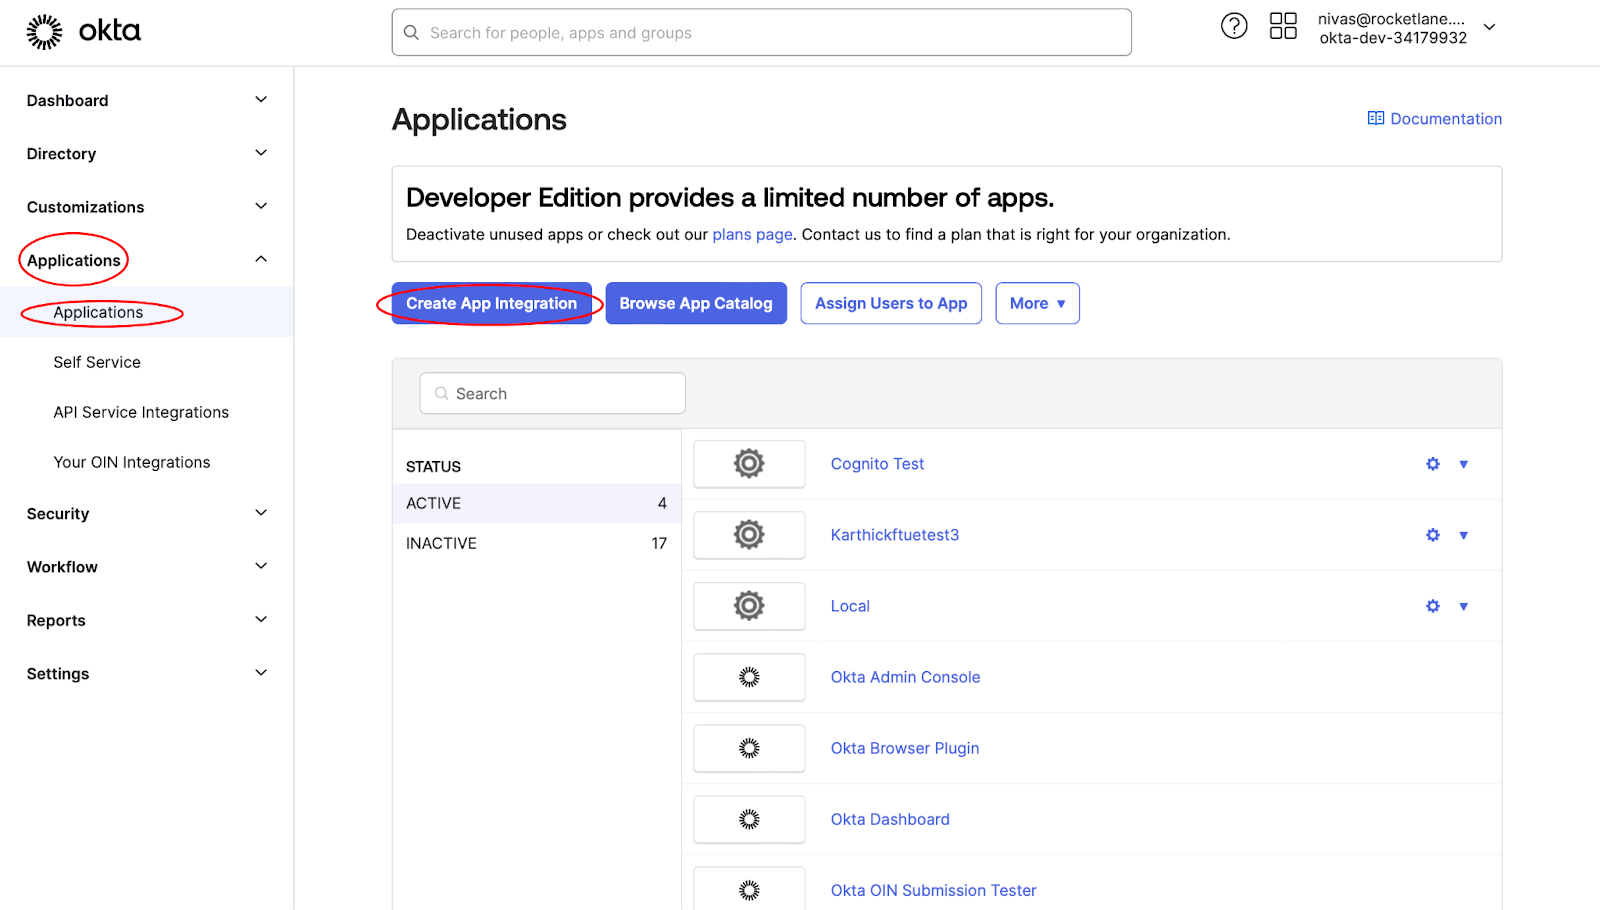Click the Documentation book icon
Viewport: 1600px width, 910px height.
[x=1376, y=119]
